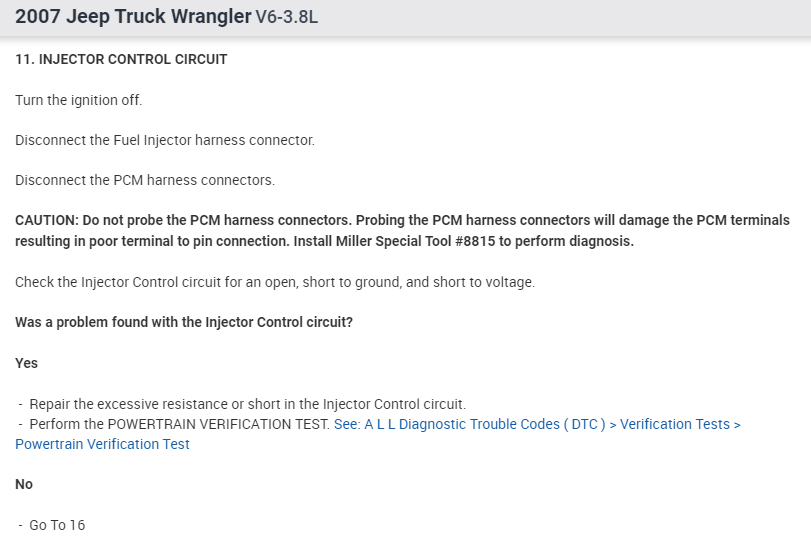Click the bold CAUTION label

pyautogui.click(x=46, y=220)
